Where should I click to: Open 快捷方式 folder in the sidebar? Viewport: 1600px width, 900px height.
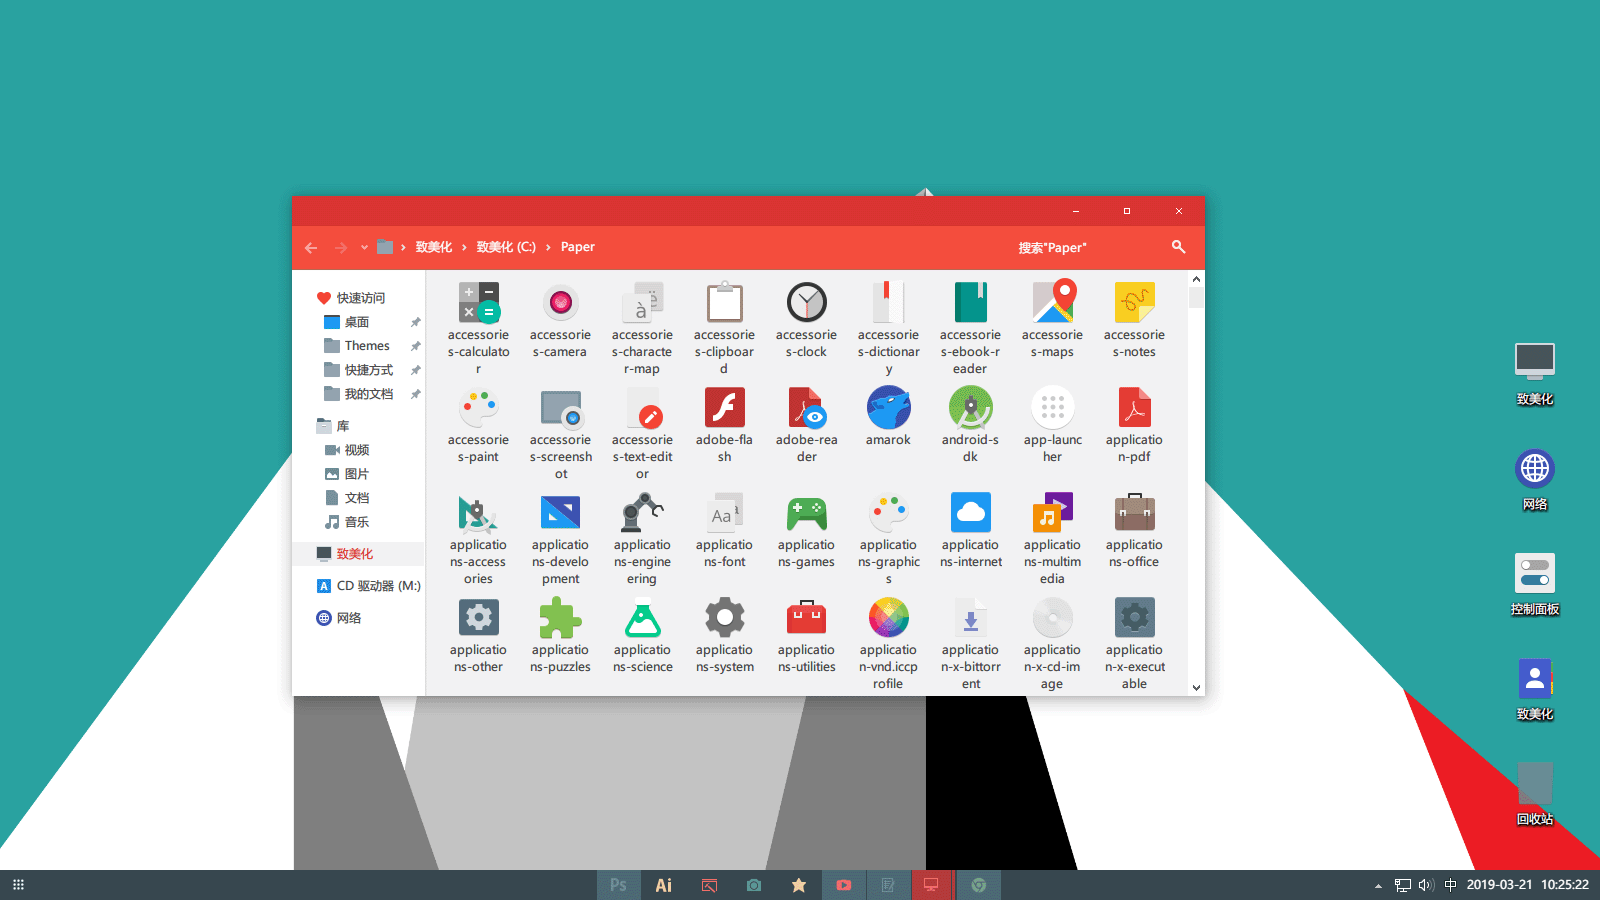click(359, 370)
